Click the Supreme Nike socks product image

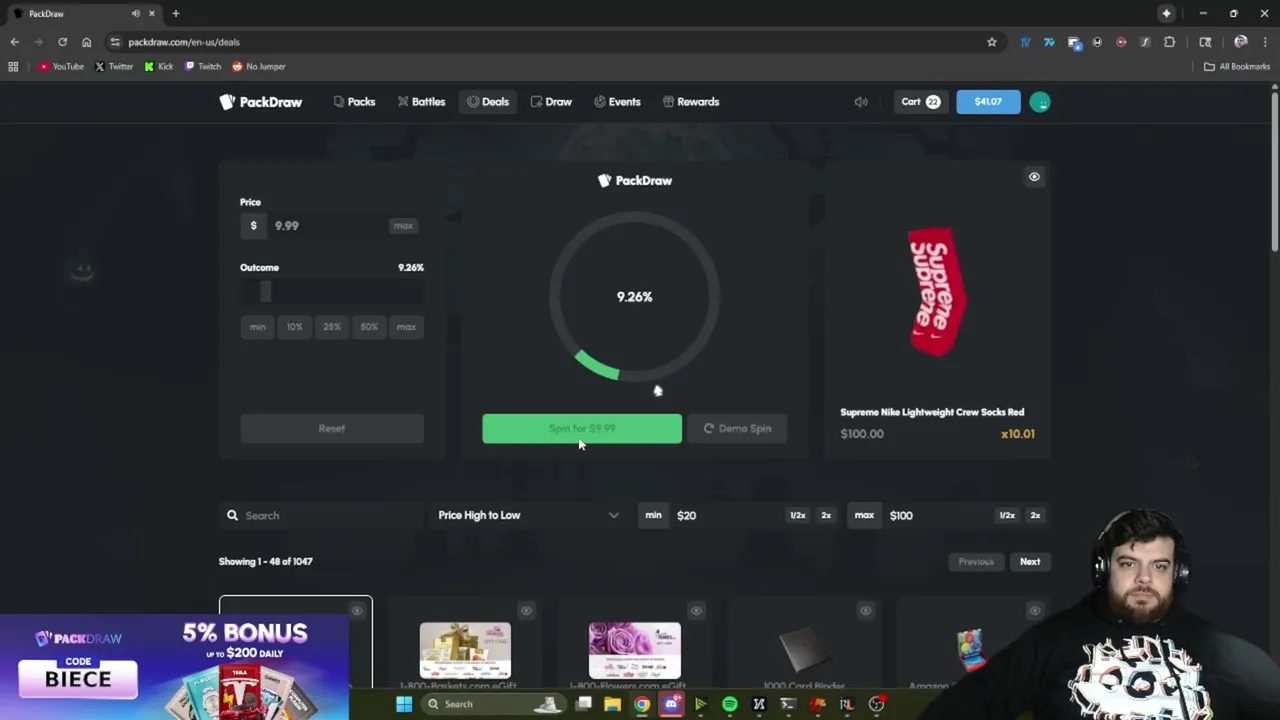point(937,291)
